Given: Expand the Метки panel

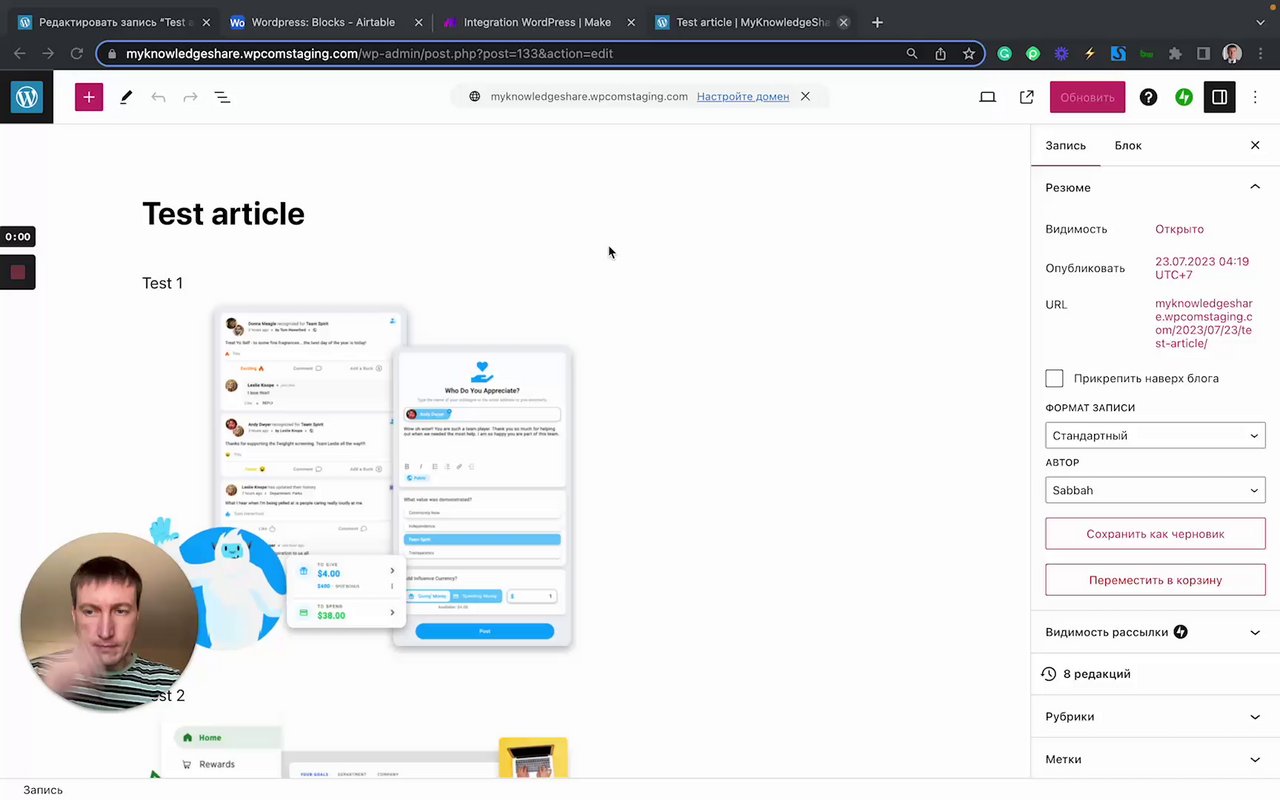Looking at the screenshot, I should coord(1155,759).
